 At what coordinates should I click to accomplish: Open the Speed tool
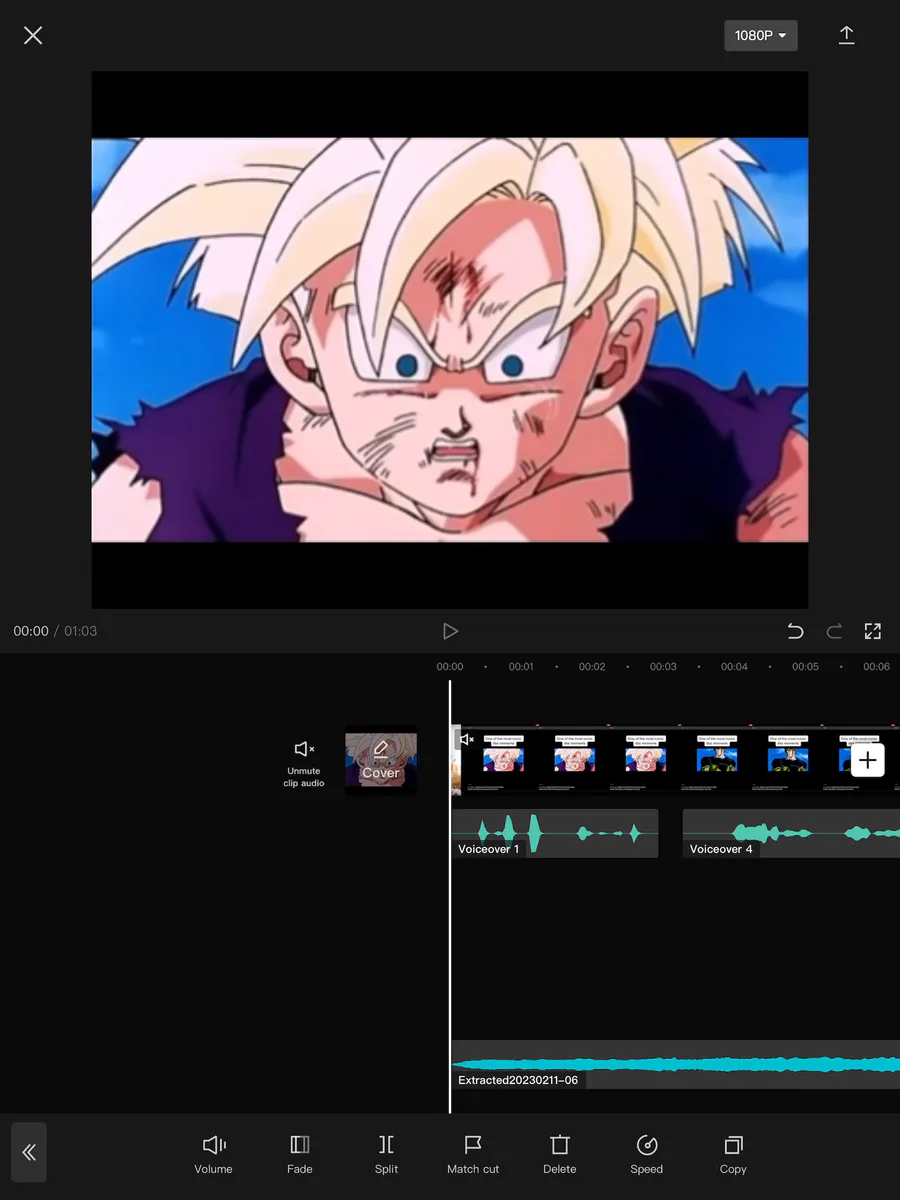[647, 1154]
